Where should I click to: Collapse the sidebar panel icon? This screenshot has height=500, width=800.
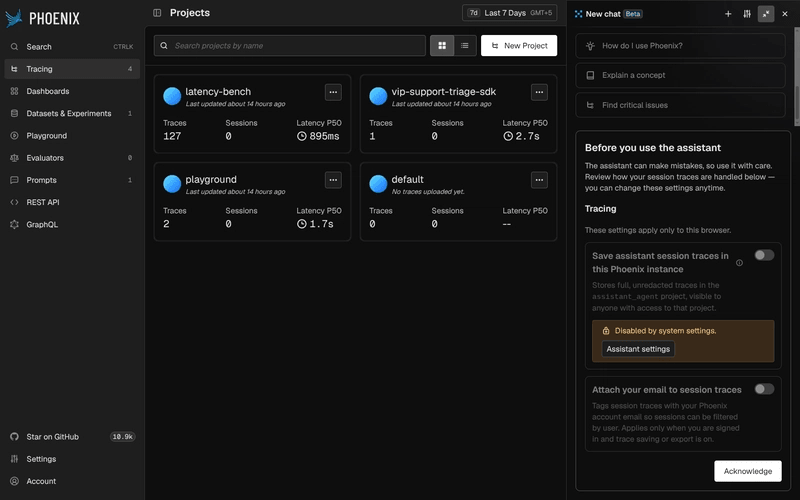tap(157, 13)
